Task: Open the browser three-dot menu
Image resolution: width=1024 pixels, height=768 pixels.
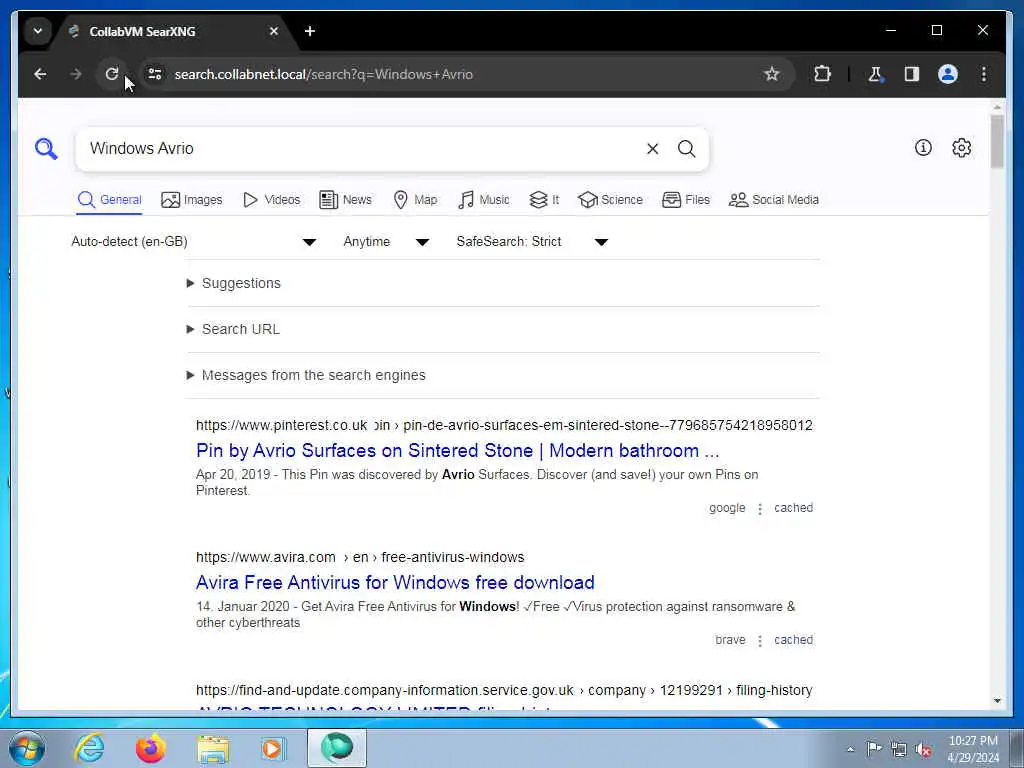Action: tap(984, 74)
